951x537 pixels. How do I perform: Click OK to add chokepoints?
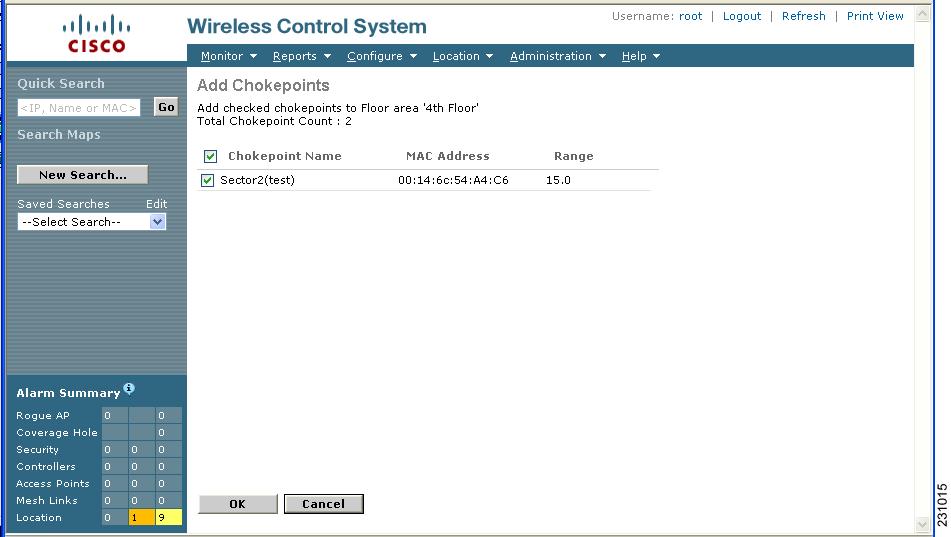(238, 504)
